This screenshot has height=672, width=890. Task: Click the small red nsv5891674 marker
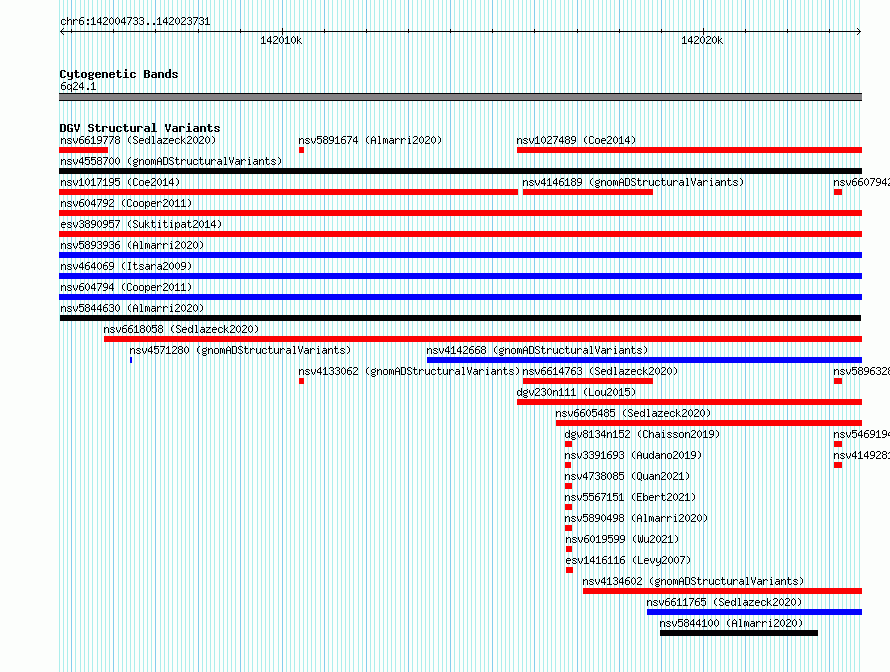pyautogui.click(x=301, y=150)
